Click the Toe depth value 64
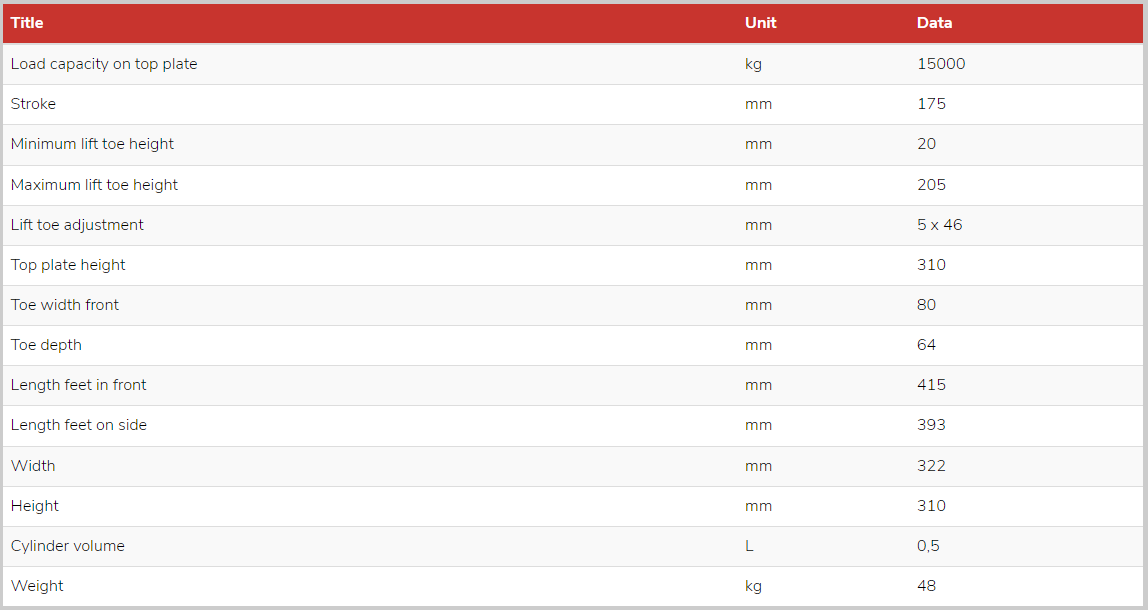This screenshot has height=610, width=1148. pyautogui.click(x=926, y=345)
